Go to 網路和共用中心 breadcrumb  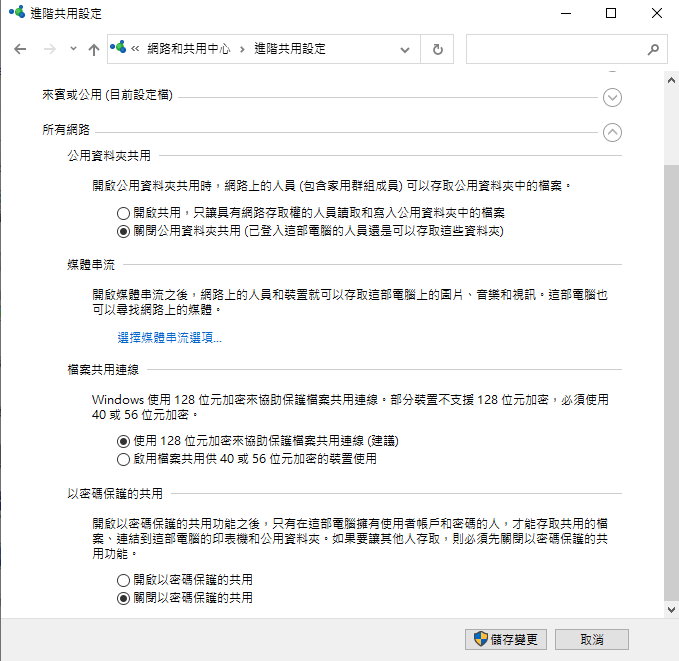tap(188, 49)
